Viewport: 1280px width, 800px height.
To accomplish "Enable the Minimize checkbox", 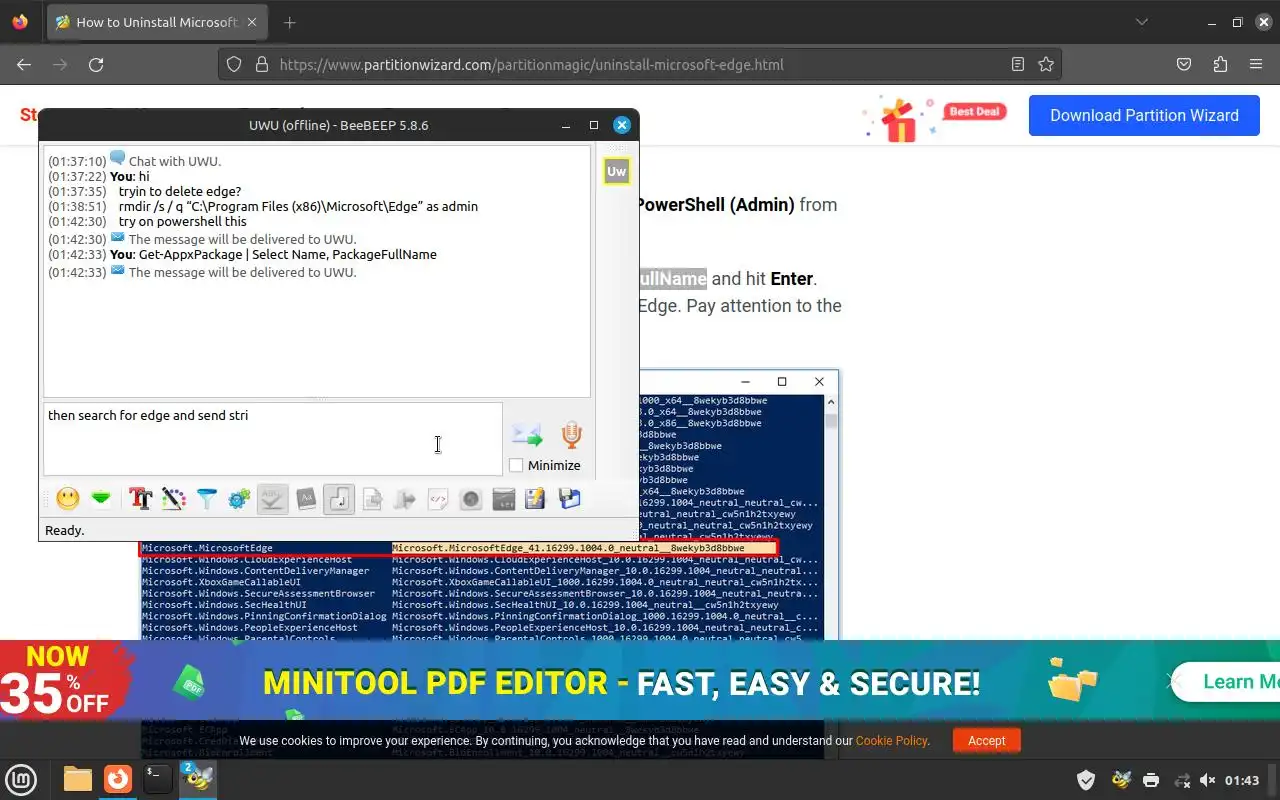I will coord(516,465).
